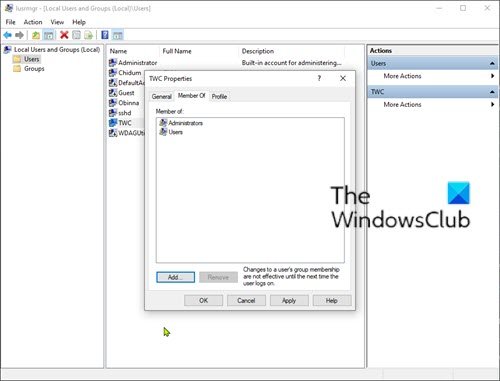Click the sshd user icon

tap(113, 113)
